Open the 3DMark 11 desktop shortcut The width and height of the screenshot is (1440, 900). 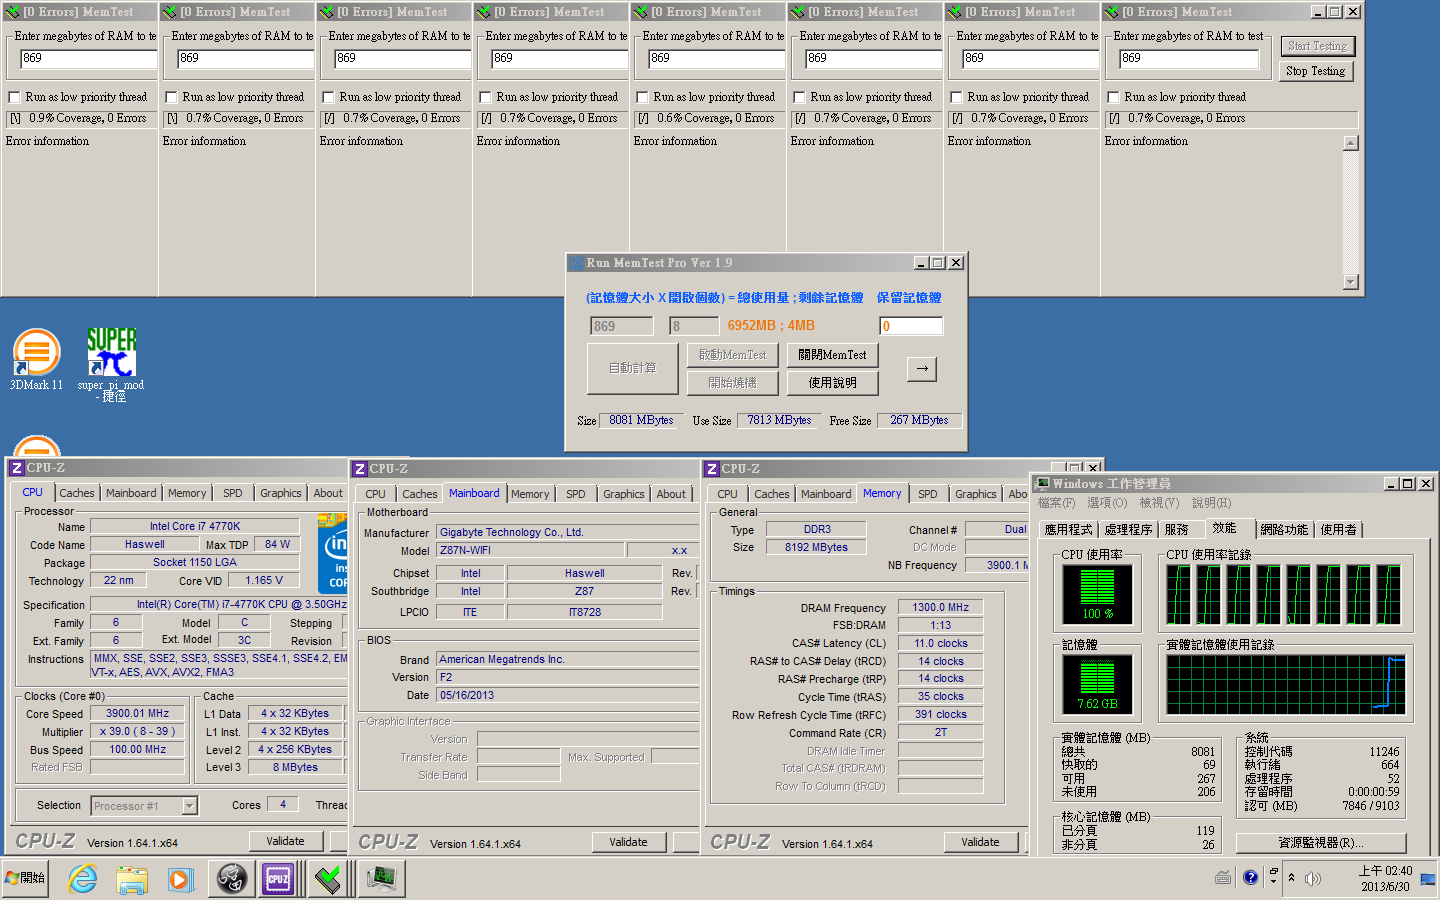pyautogui.click(x=36, y=354)
